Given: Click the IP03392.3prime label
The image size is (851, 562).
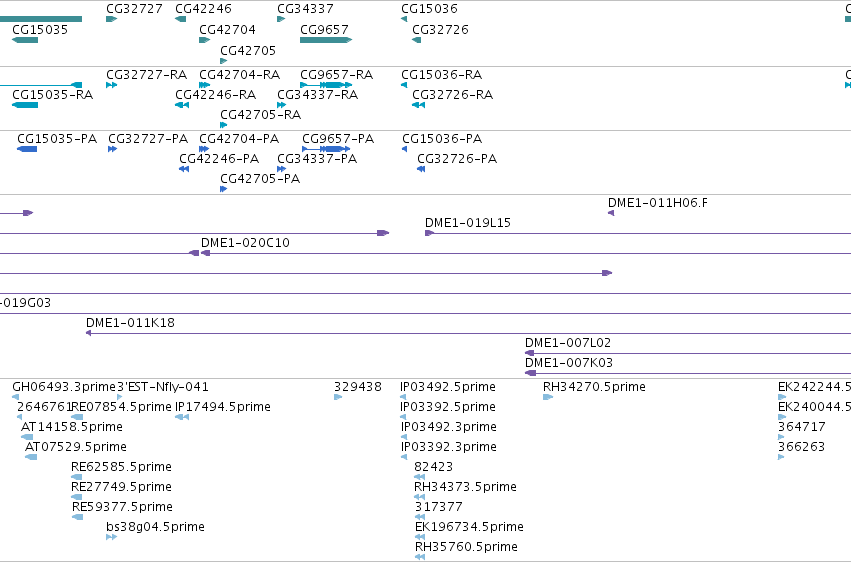Looking at the screenshot, I should click(x=448, y=447).
